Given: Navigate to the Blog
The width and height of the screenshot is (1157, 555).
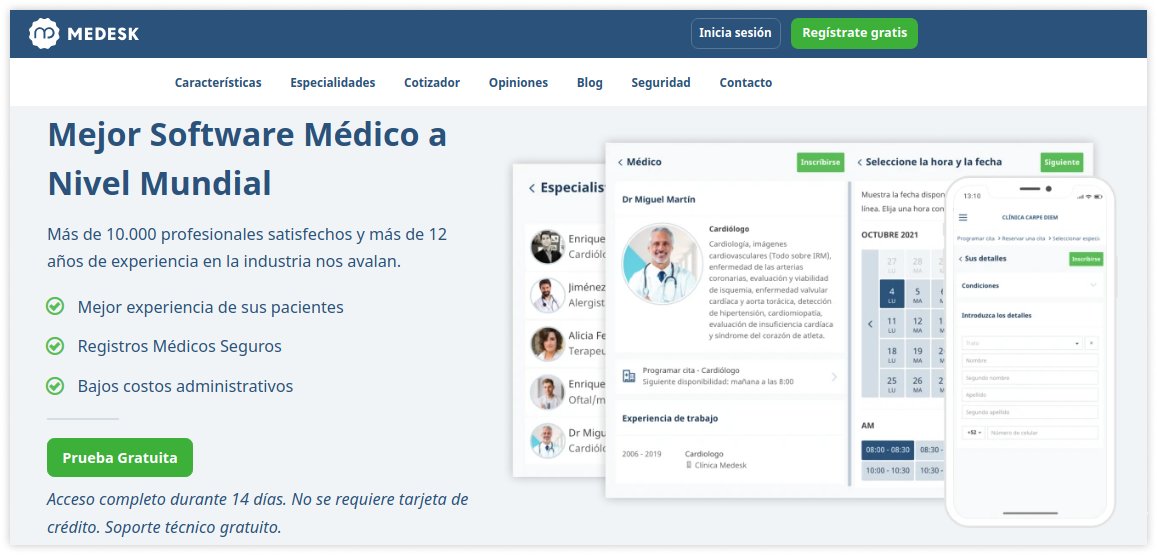Looking at the screenshot, I should point(590,83).
